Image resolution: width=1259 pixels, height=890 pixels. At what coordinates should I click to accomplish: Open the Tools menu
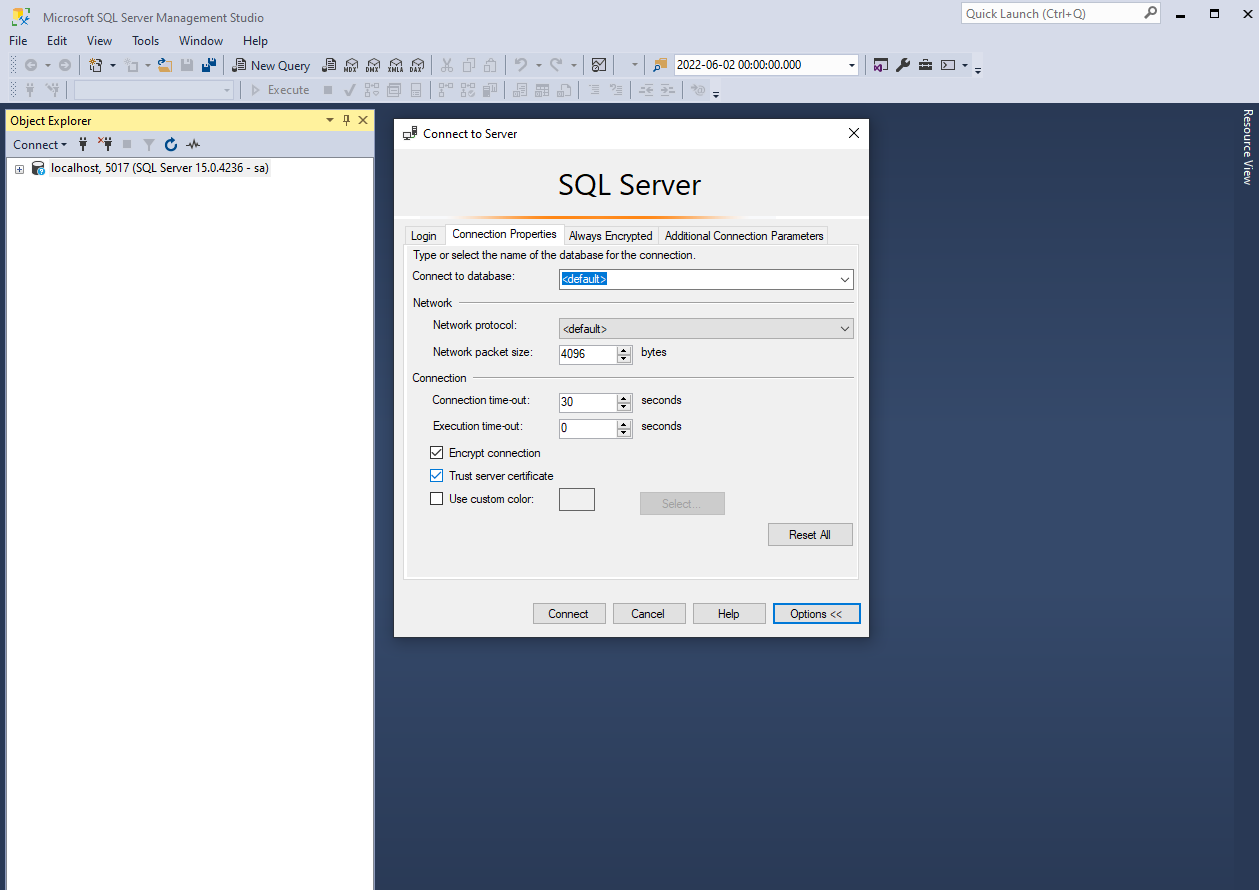pos(146,41)
